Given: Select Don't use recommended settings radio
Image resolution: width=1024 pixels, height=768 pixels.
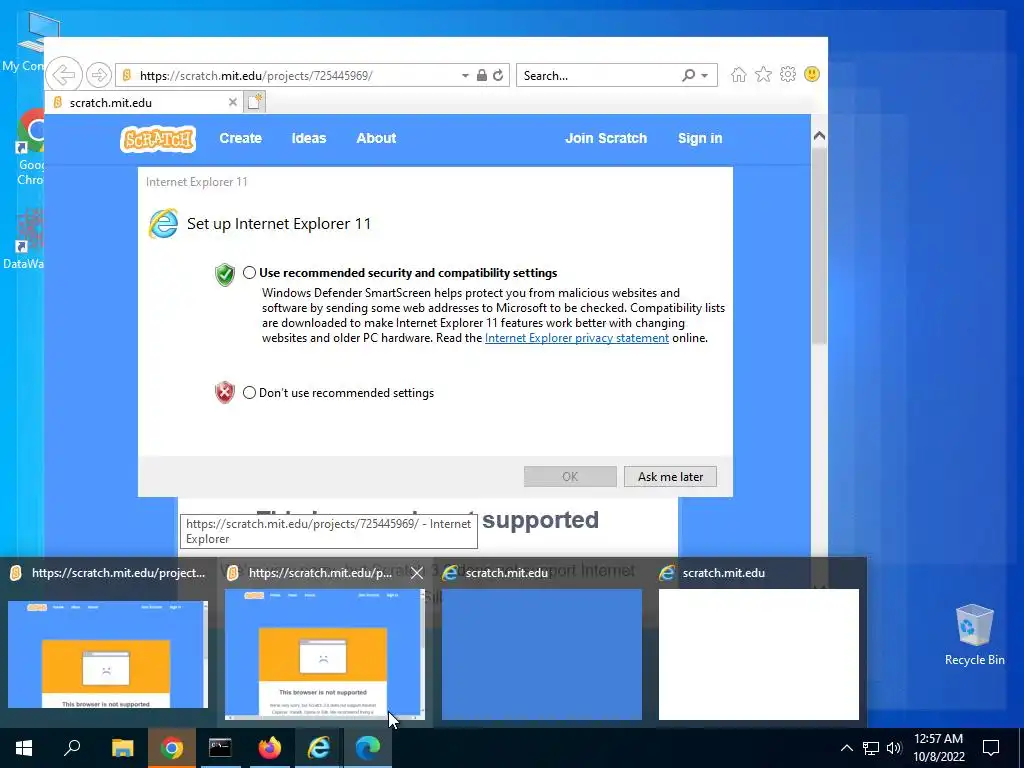Looking at the screenshot, I should pyautogui.click(x=249, y=392).
